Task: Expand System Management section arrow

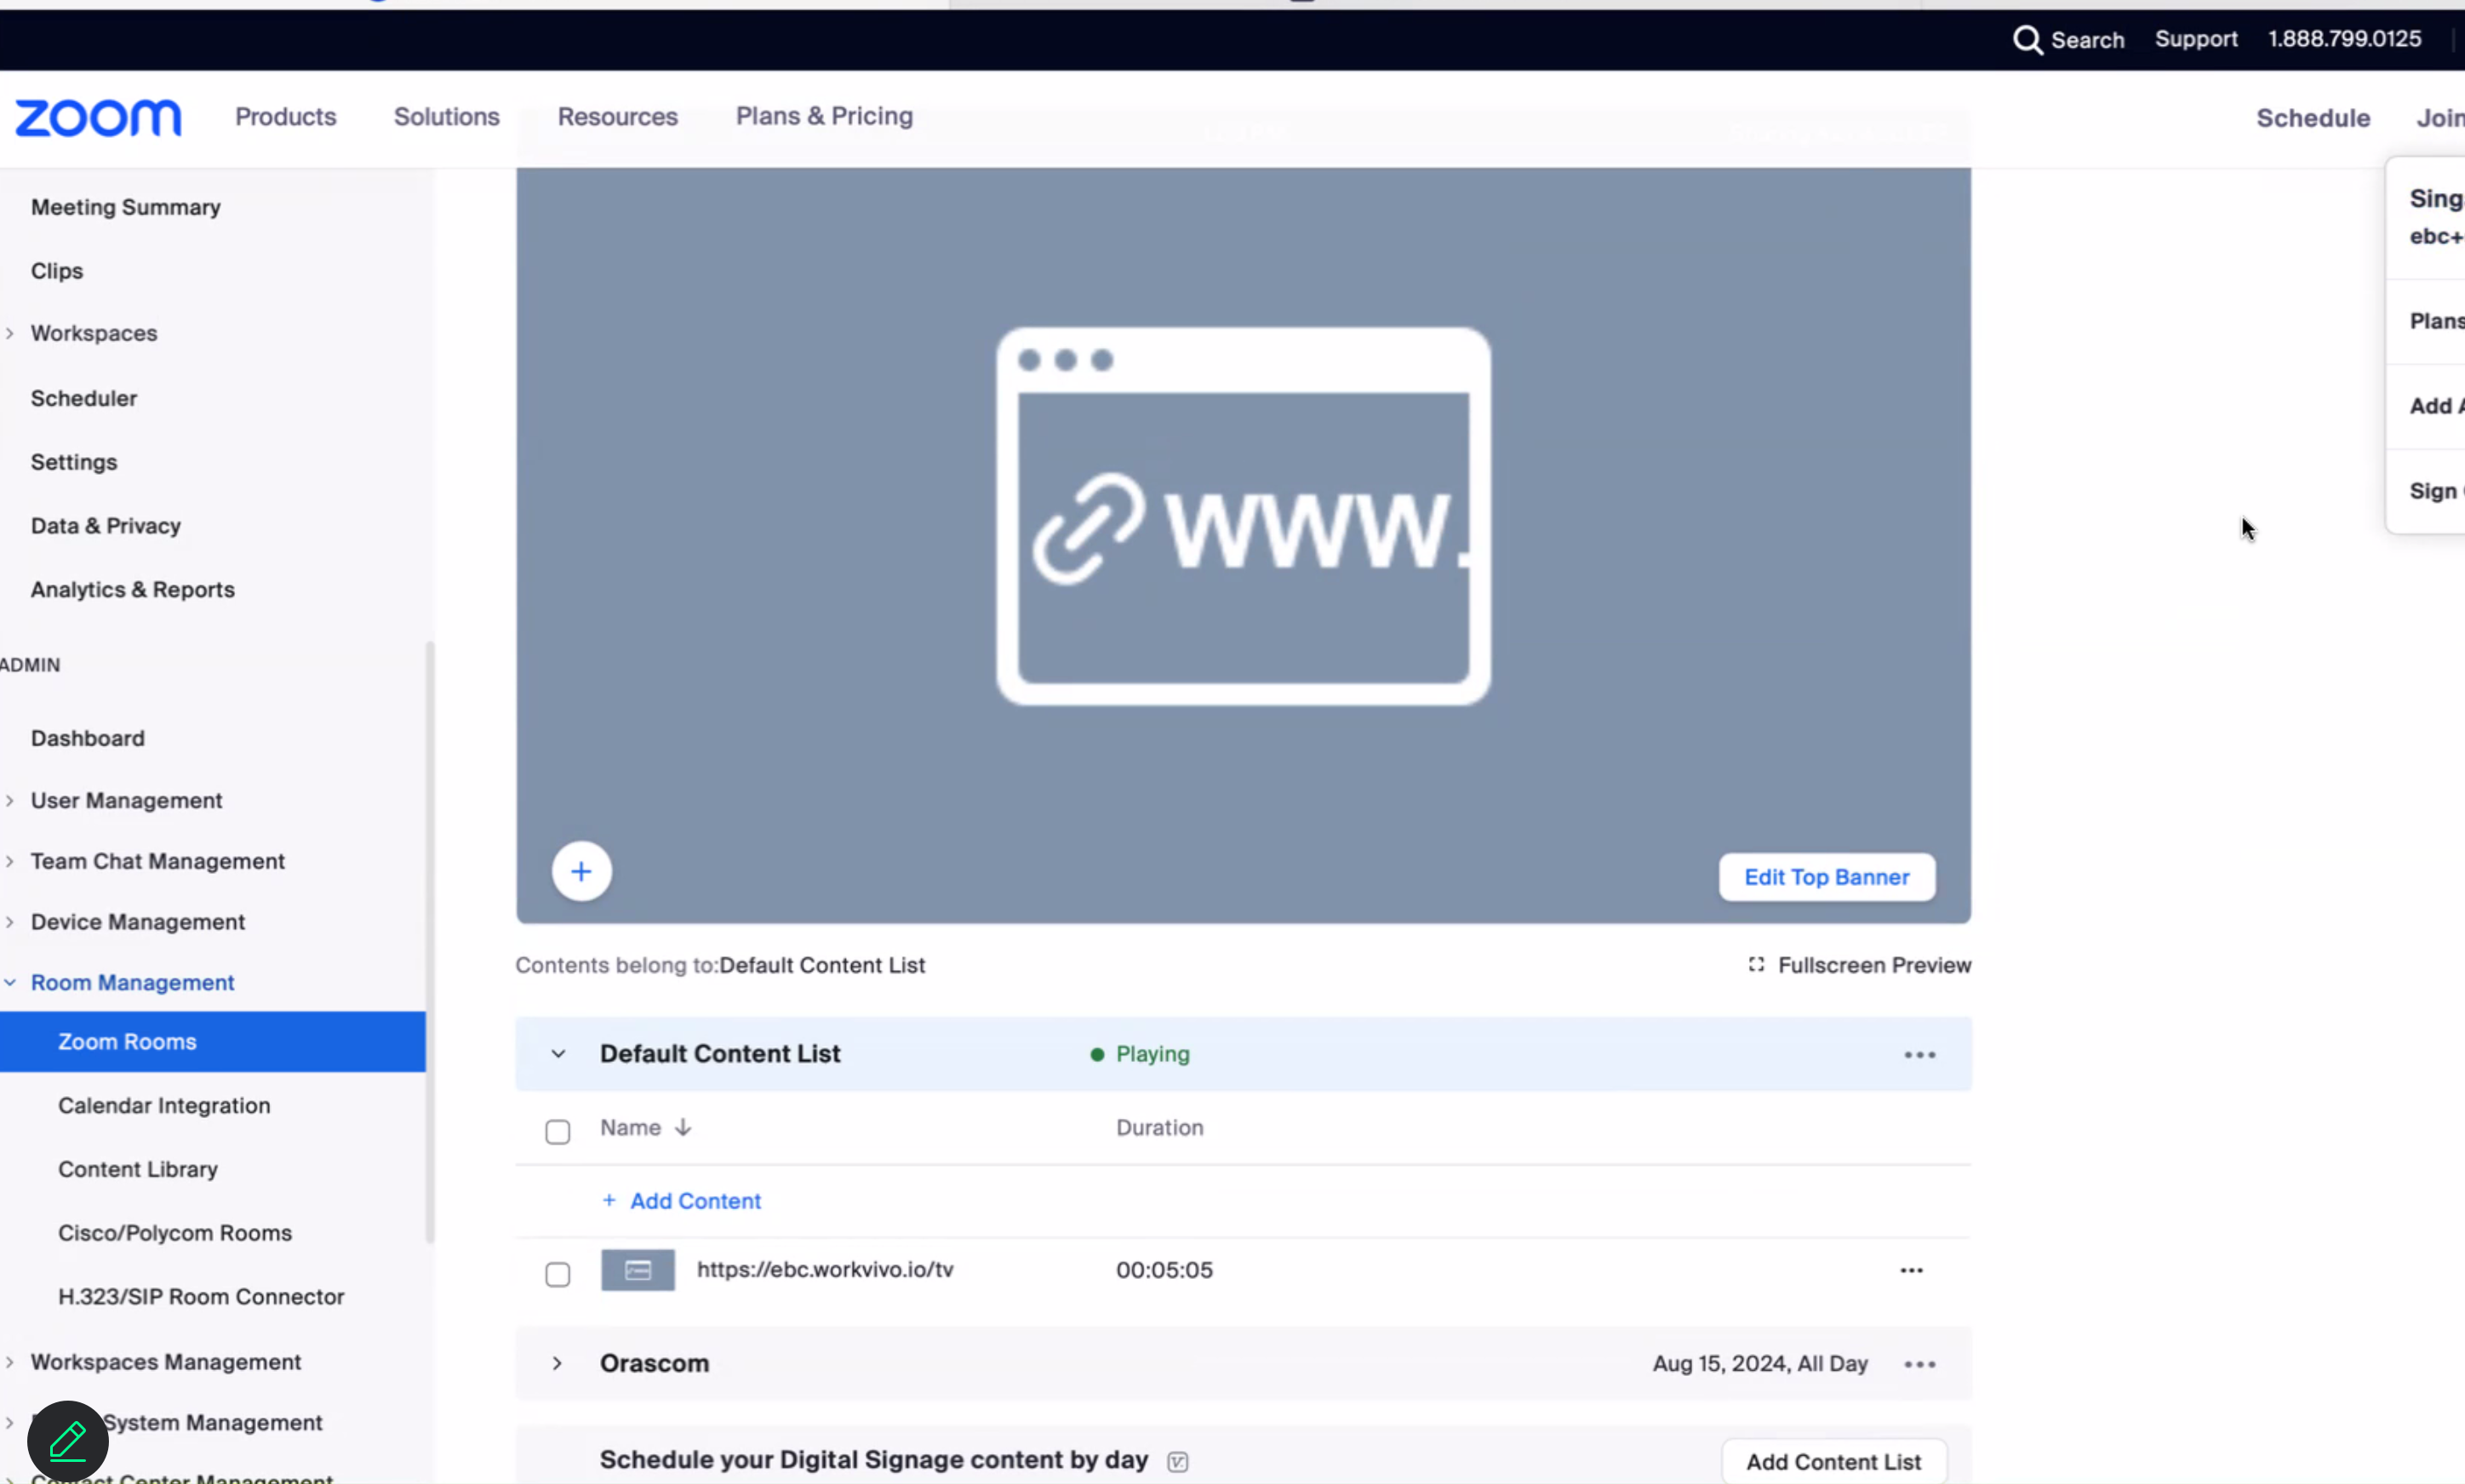Action: 10,1422
